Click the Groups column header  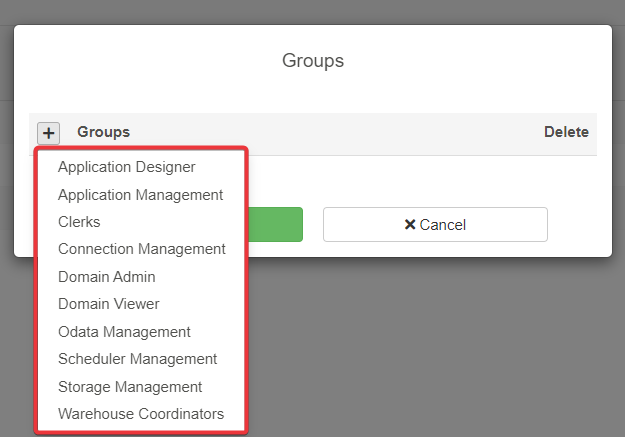click(103, 132)
